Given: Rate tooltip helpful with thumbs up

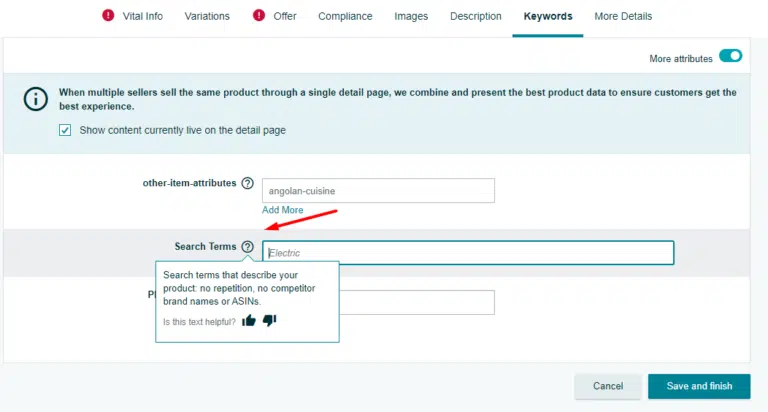Looking at the screenshot, I should (x=249, y=321).
